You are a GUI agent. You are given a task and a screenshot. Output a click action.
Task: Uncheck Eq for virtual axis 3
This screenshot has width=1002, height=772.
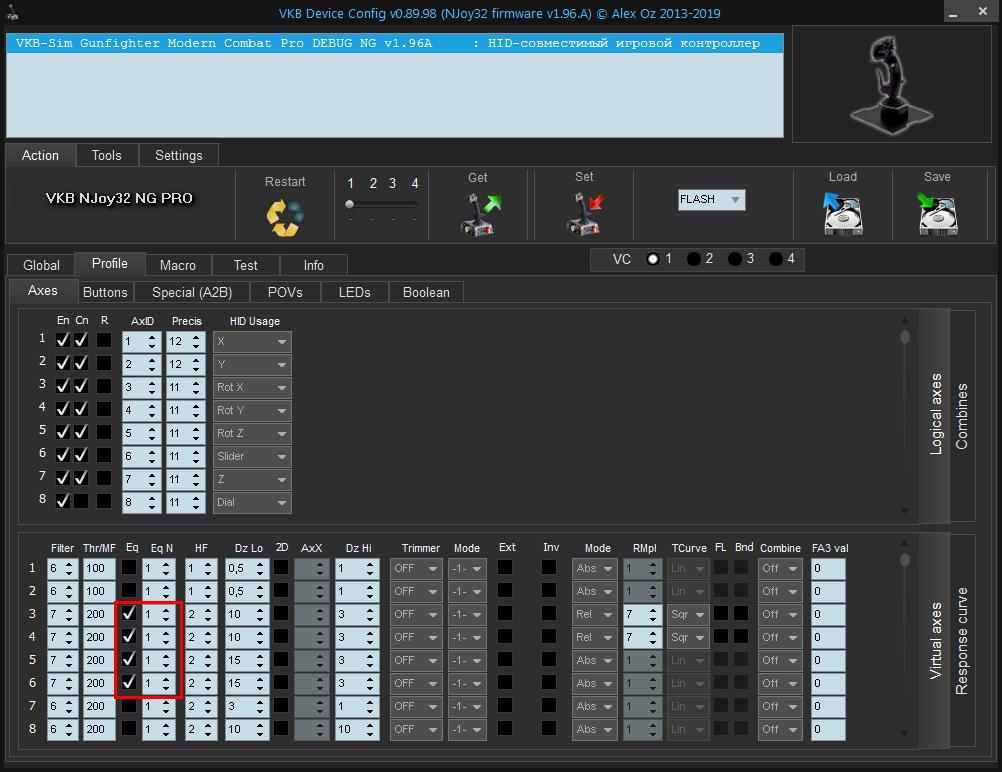129,614
